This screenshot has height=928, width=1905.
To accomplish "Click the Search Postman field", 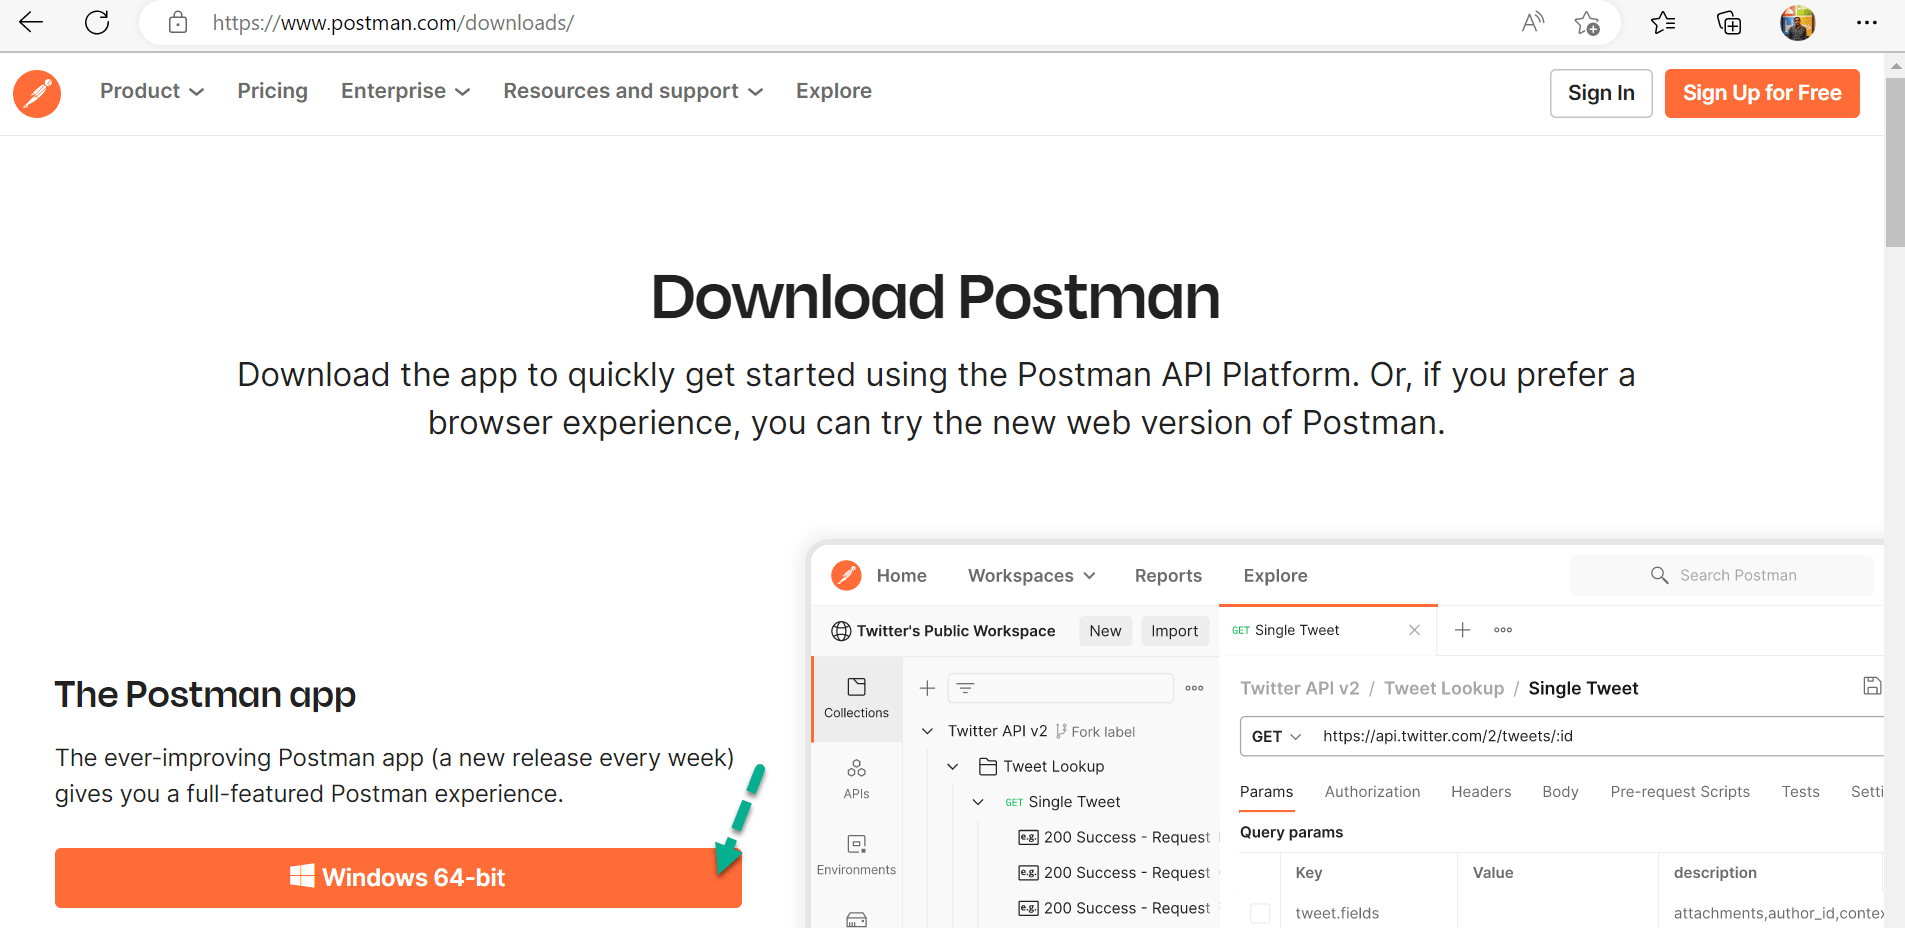I will pyautogui.click(x=1721, y=575).
